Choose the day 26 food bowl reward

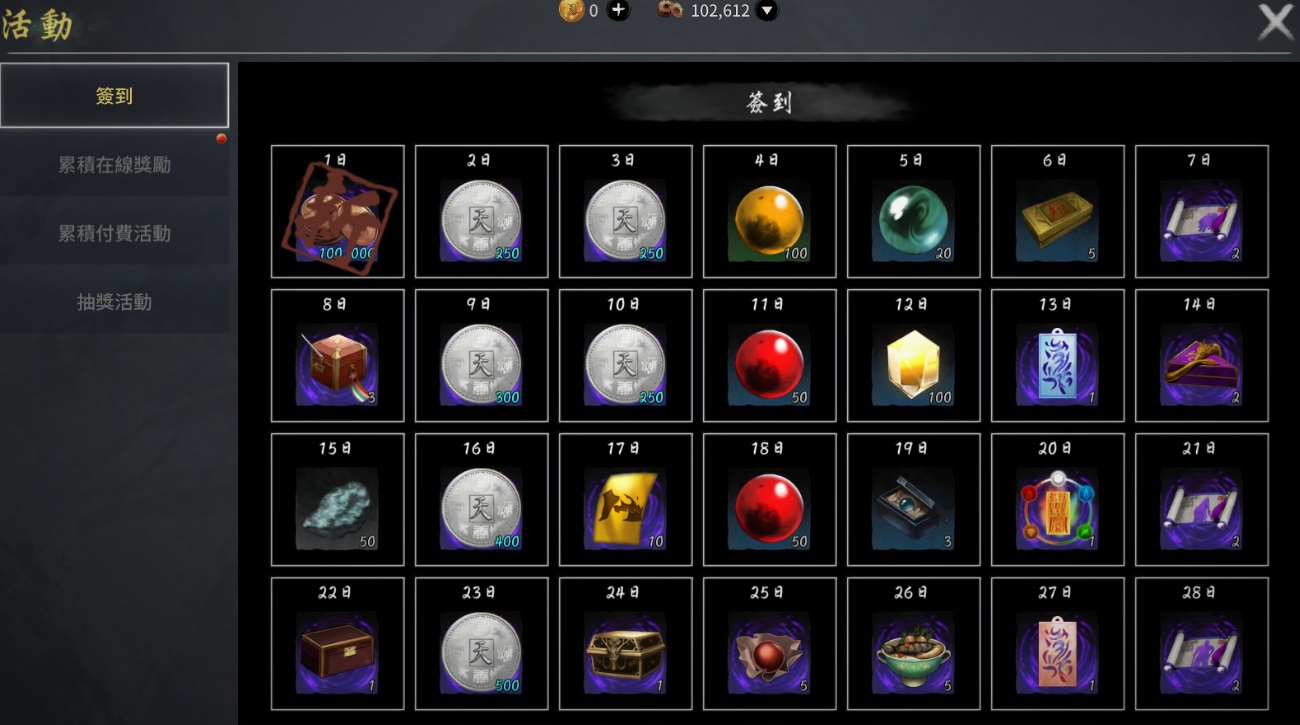(914, 644)
